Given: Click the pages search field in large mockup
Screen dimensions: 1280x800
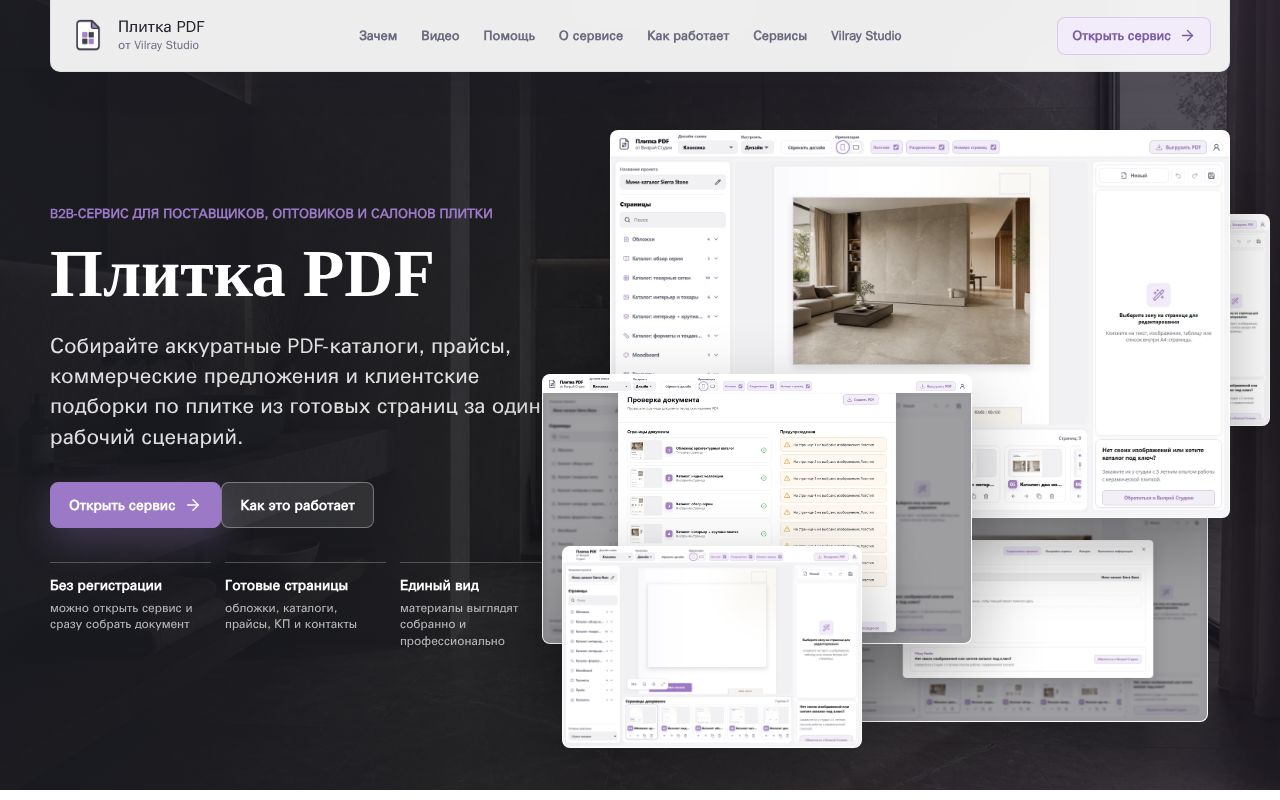Looking at the screenshot, I should [673, 220].
